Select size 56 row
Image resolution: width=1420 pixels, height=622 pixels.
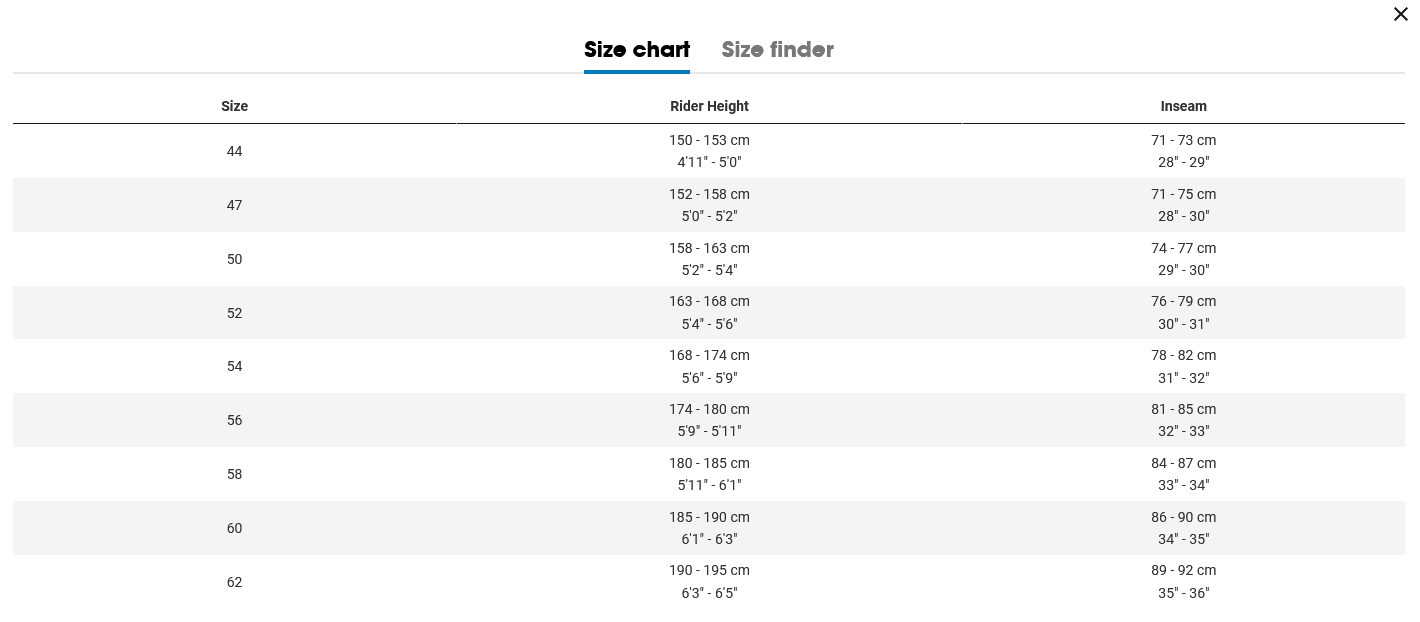234,420
